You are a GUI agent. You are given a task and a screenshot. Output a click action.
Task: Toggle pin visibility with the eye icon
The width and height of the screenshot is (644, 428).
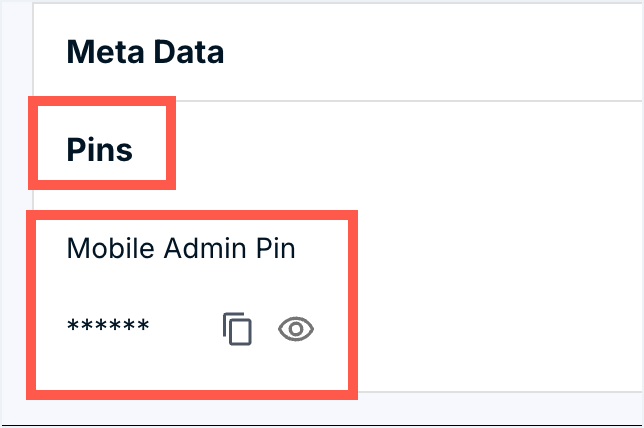point(296,329)
